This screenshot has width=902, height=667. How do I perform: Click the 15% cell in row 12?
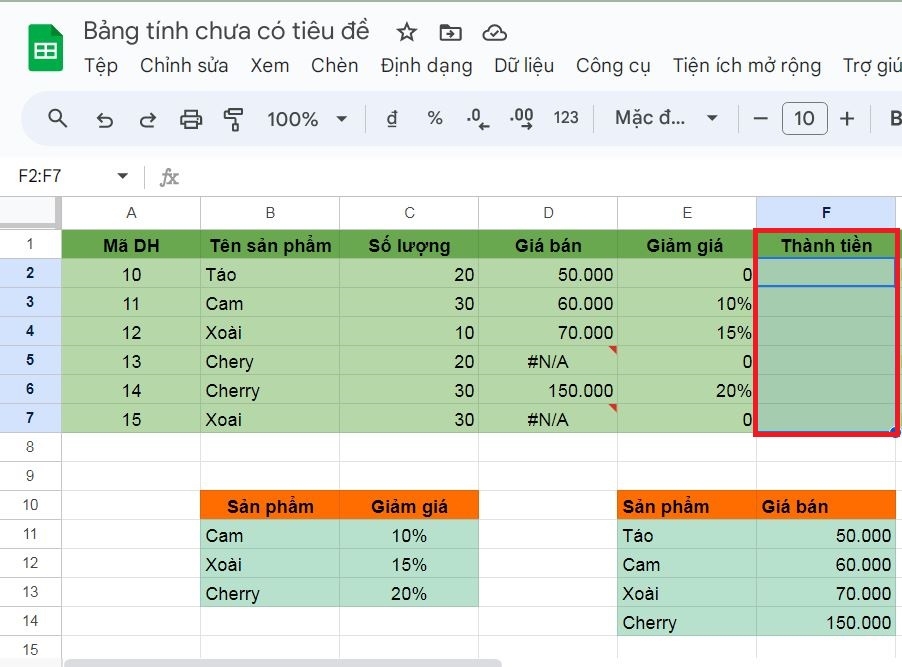[409, 564]
